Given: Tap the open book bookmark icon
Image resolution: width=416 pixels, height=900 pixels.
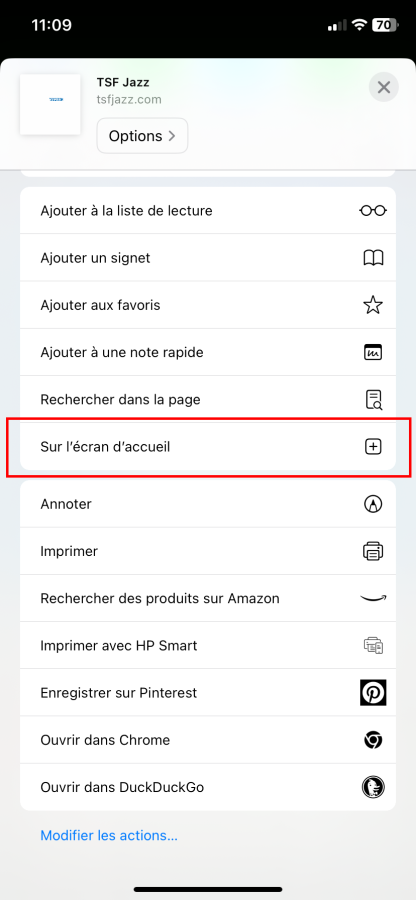Looking at the screenshot, I should (373, 258).
